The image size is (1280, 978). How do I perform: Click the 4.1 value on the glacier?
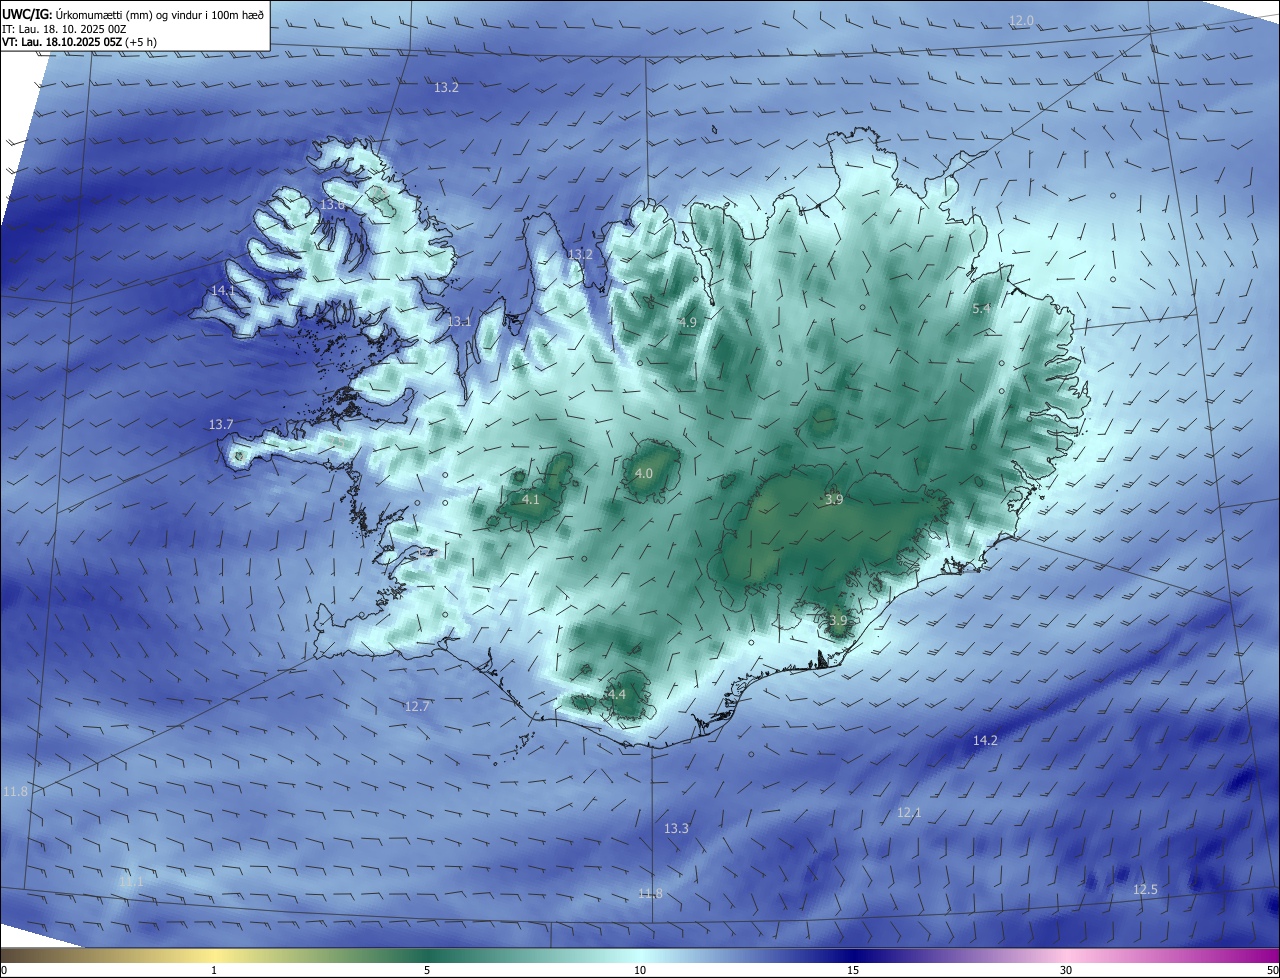click(x=531, y=499)
